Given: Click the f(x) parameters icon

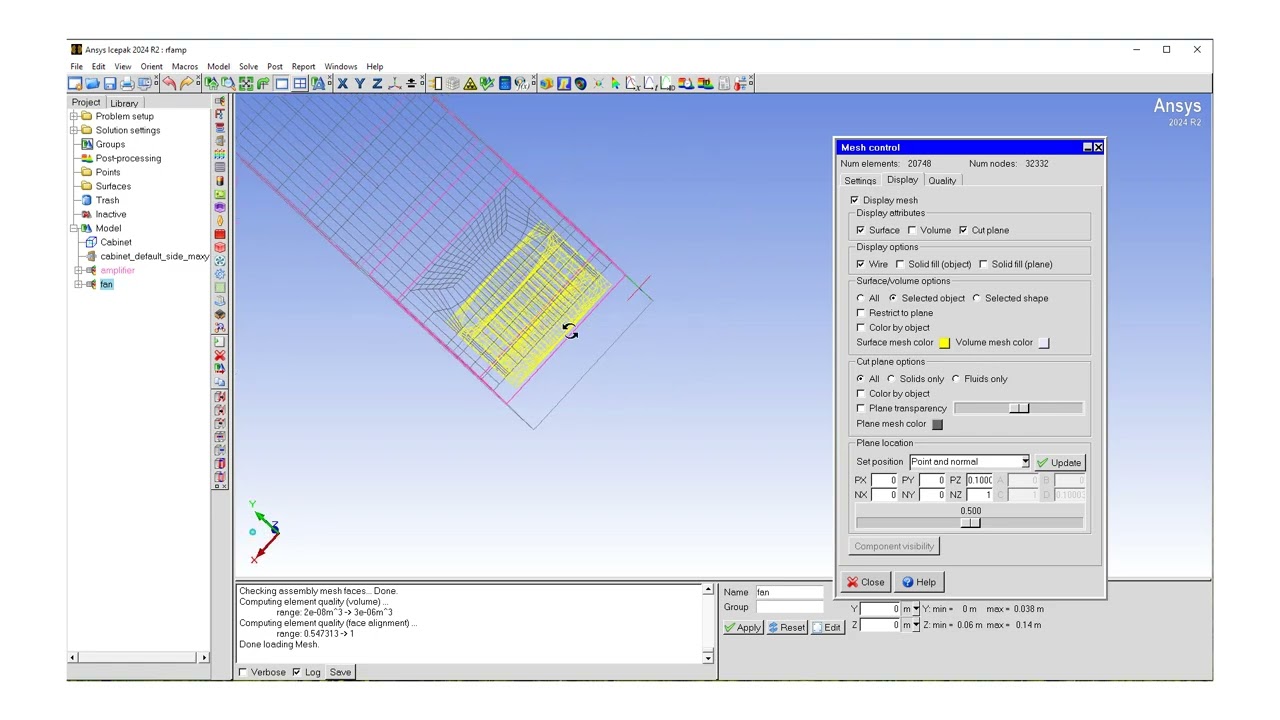Looking at the screenshot, I should click(x=521, y=84).
